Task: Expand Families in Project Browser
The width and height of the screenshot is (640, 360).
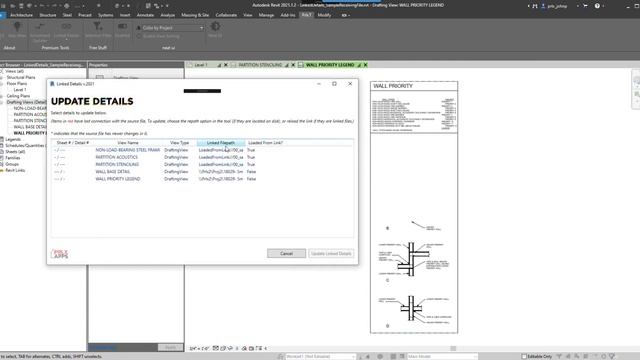Action: pos(2,158)
